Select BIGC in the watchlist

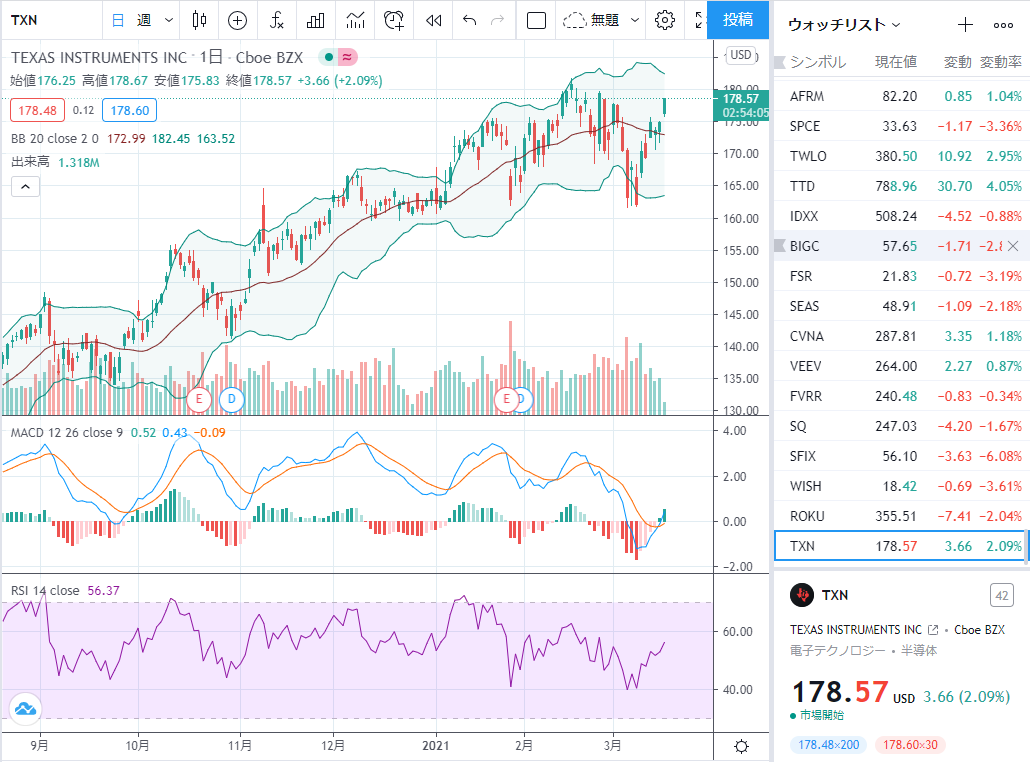pos(899,246)
